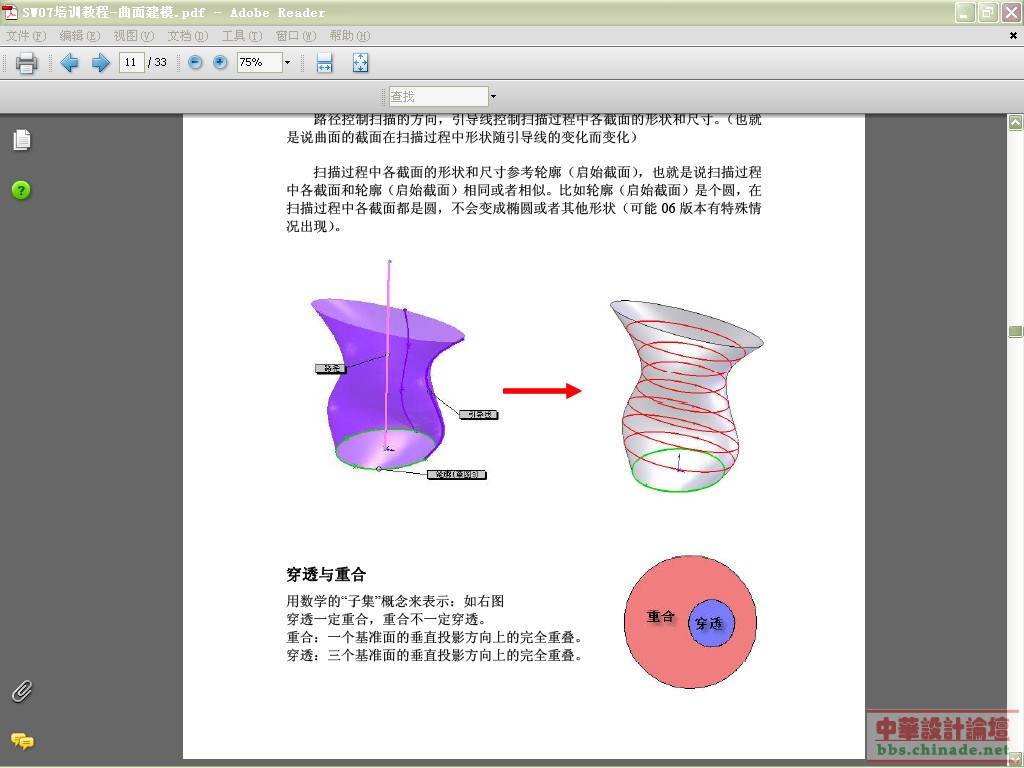The height and width of the screenshot is (768, 1024).
Task: Click the 75% zoom level field
Action: 259,63
